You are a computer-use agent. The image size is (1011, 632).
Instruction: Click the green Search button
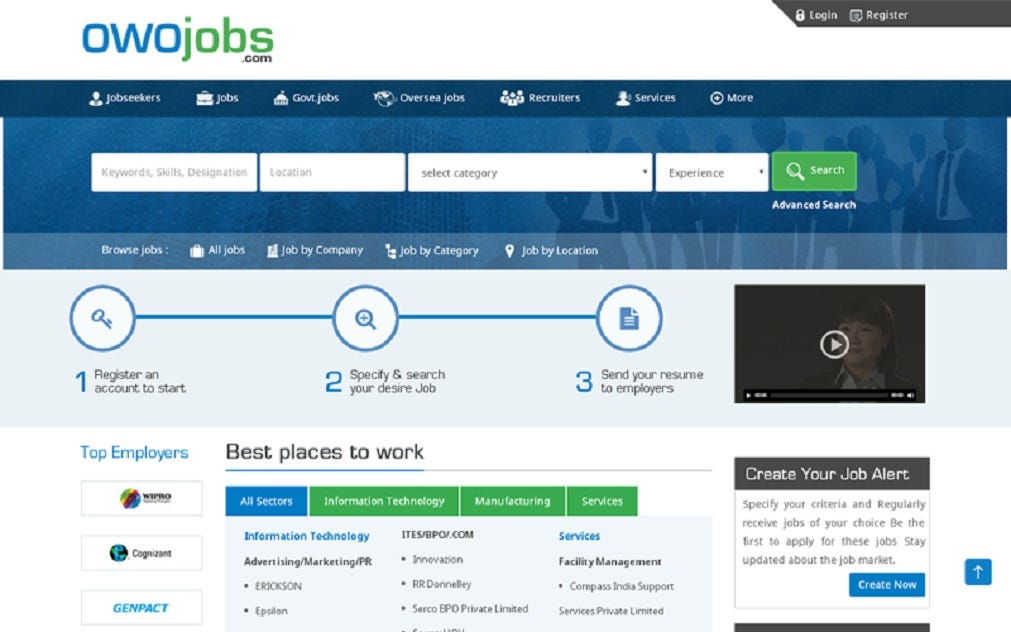[x=813, y=171]
